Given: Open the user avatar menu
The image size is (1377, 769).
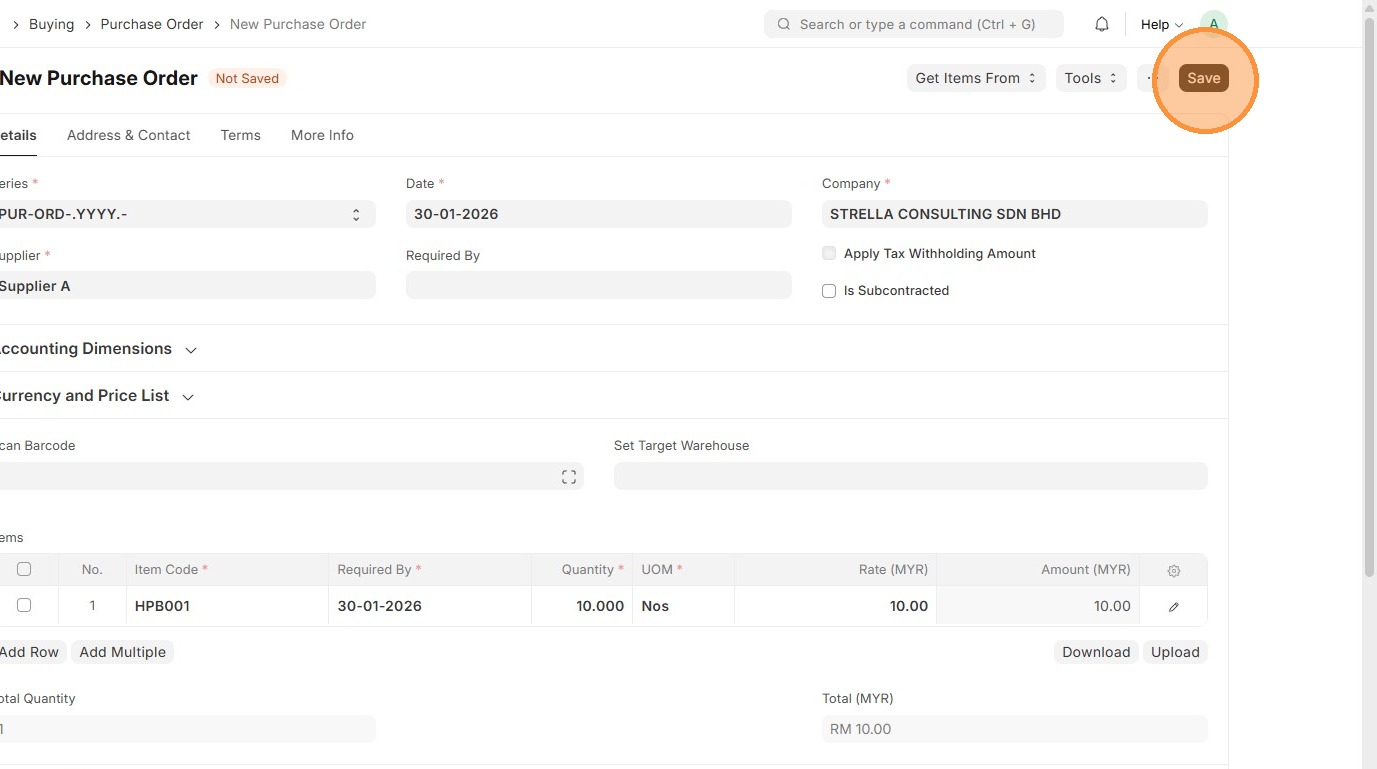Looking at the screenshot, I should (1213, 24).
